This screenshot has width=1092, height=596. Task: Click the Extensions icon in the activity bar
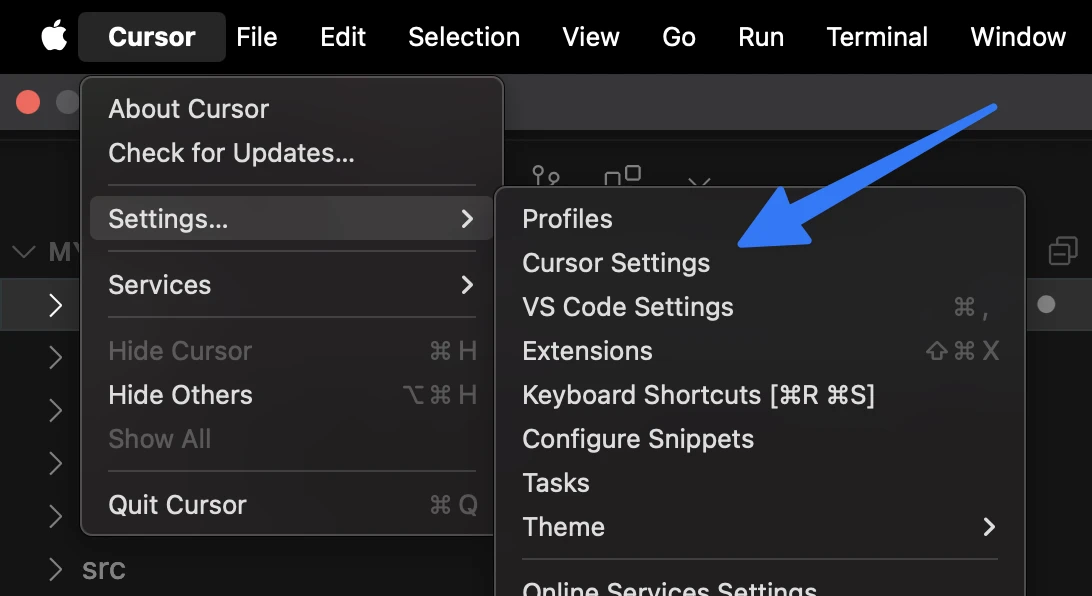622,178
